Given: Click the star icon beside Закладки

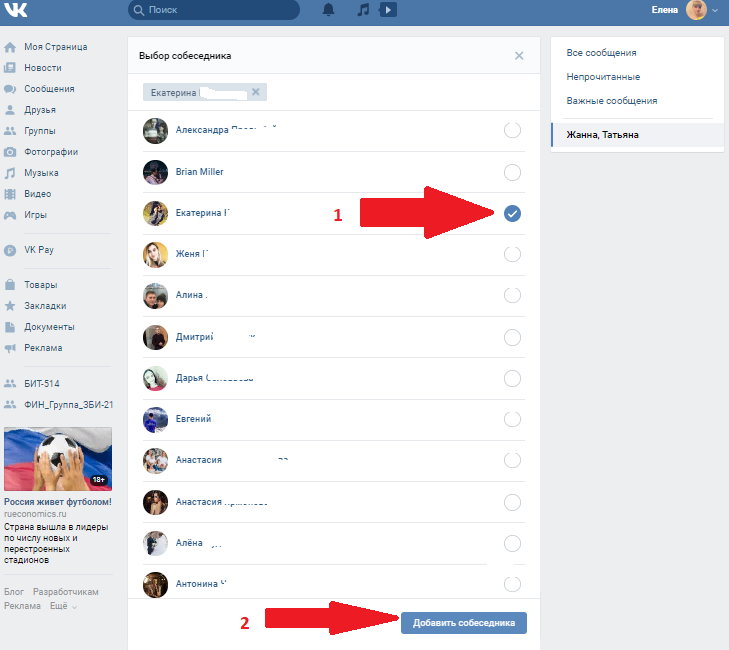Looking at the screenshot, I should click(x=10, y=305).
